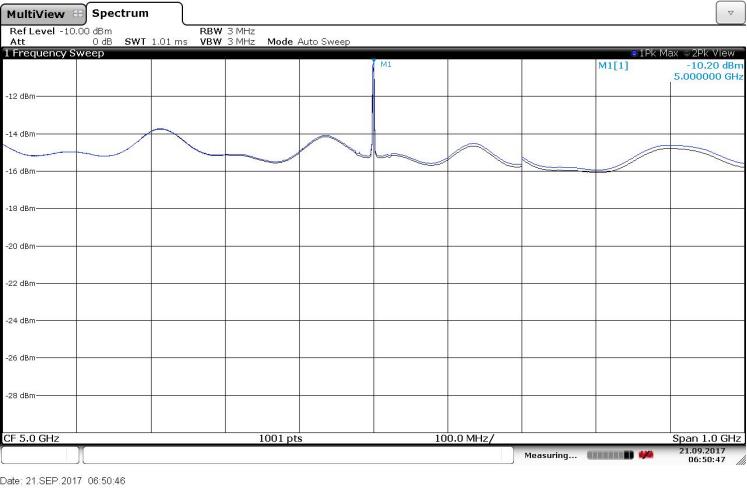Open the top-right dropdown arrow button

click(730, 13)
